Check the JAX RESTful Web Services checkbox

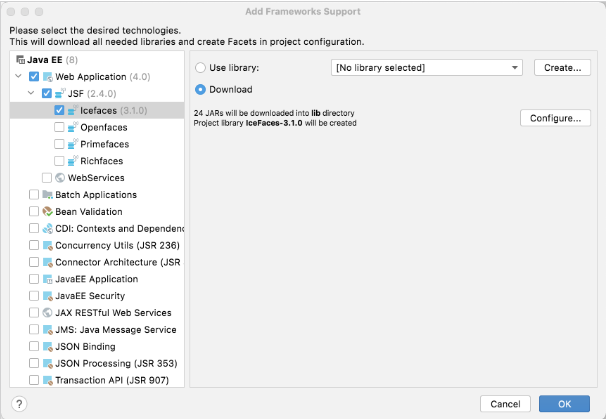coord(34,313)
